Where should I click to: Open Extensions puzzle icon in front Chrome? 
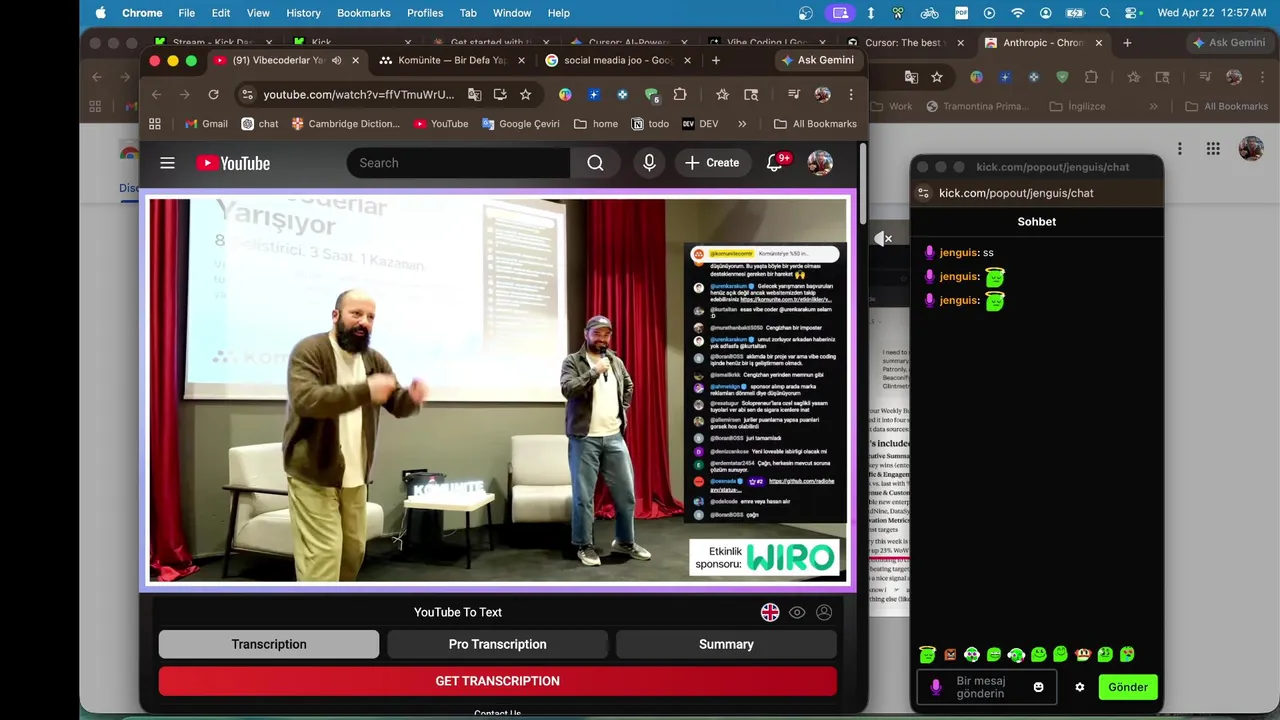click(x=680, y=94)
